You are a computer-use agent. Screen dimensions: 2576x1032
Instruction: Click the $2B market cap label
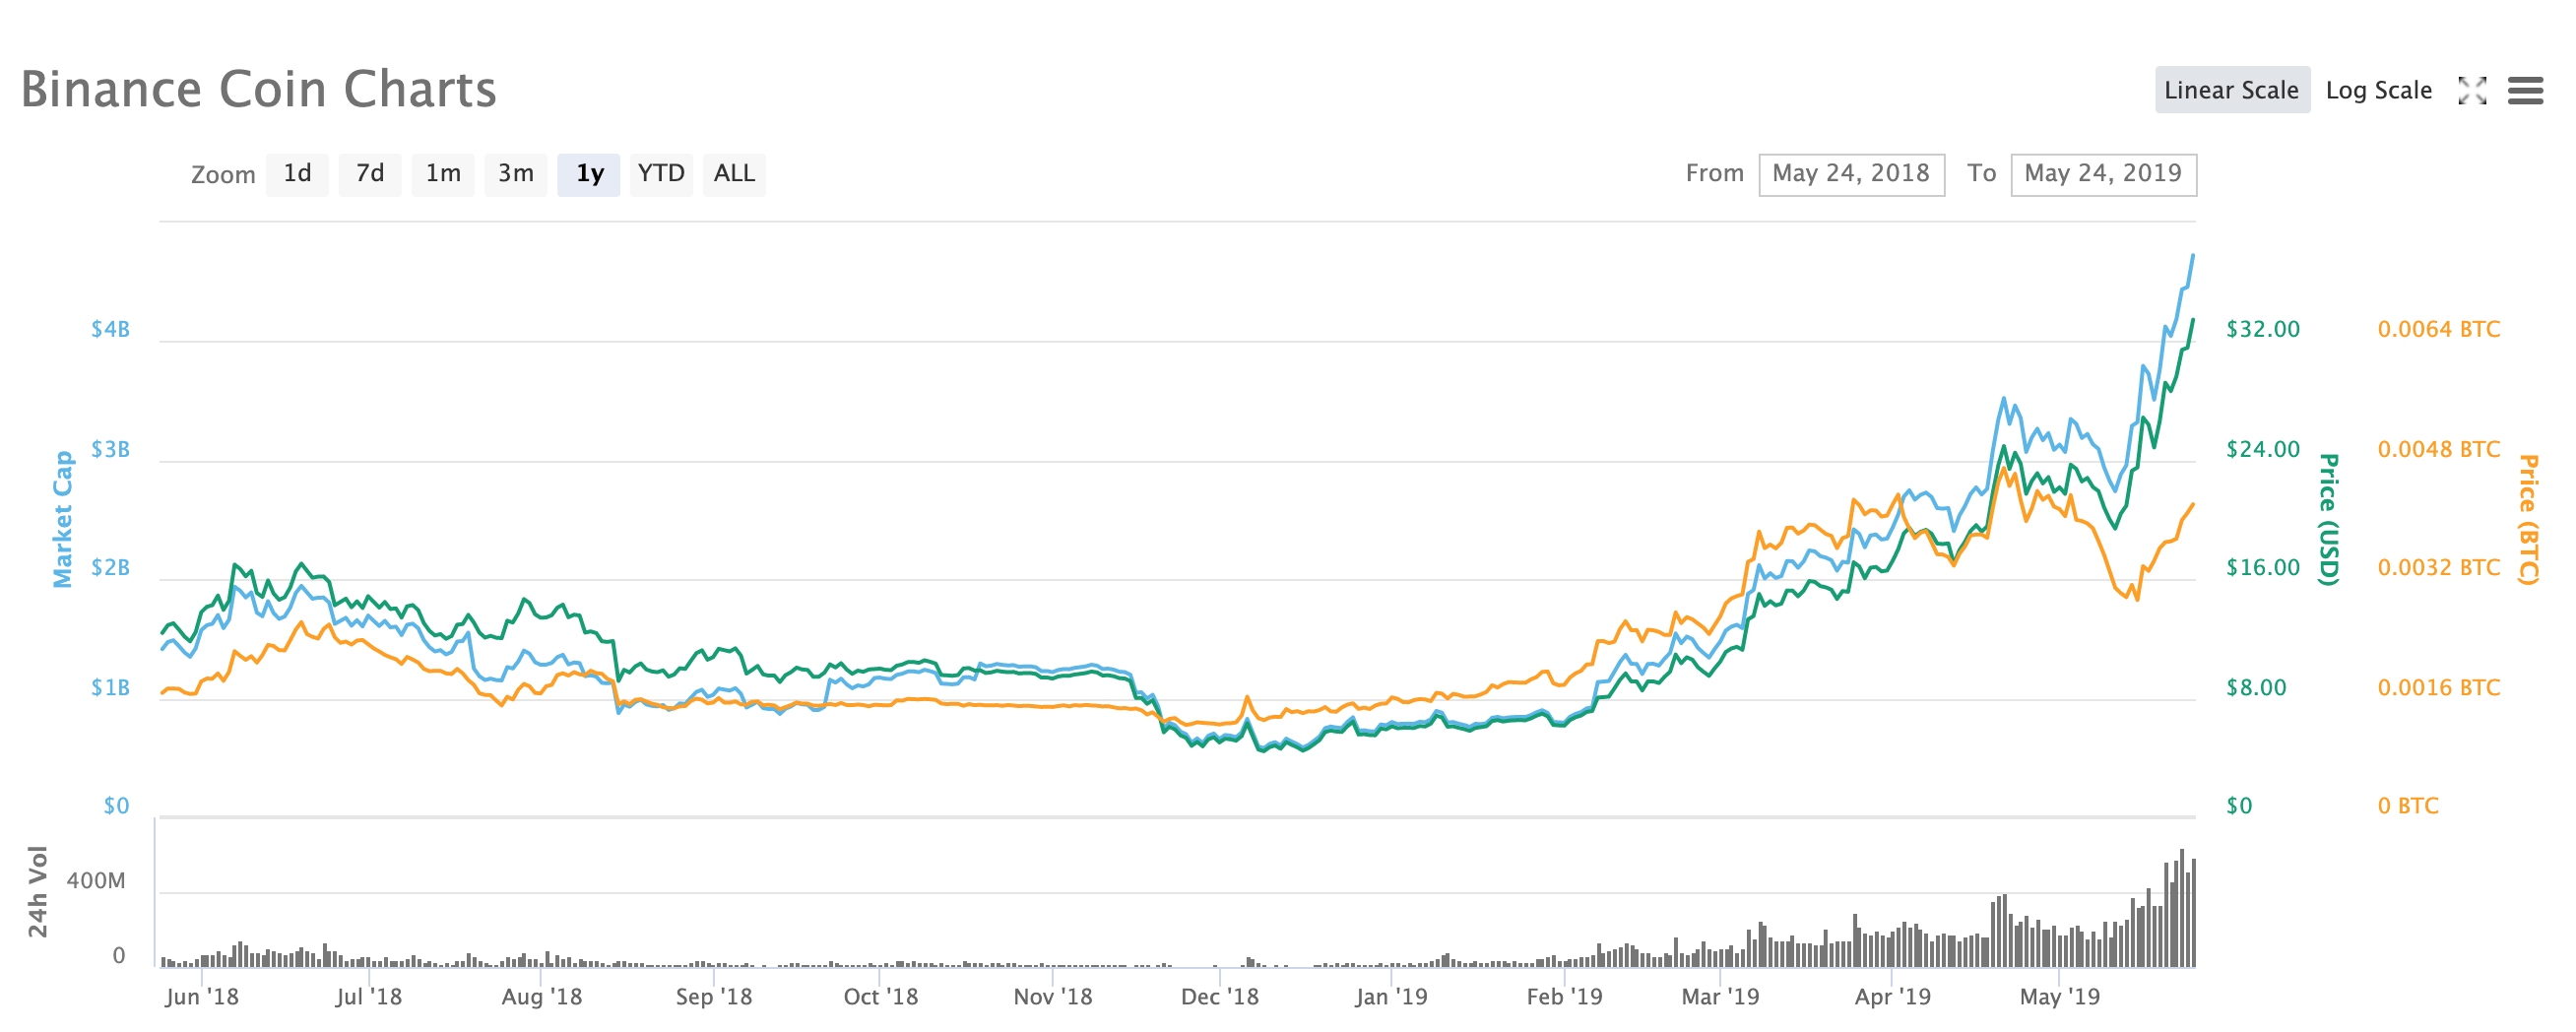110,568
